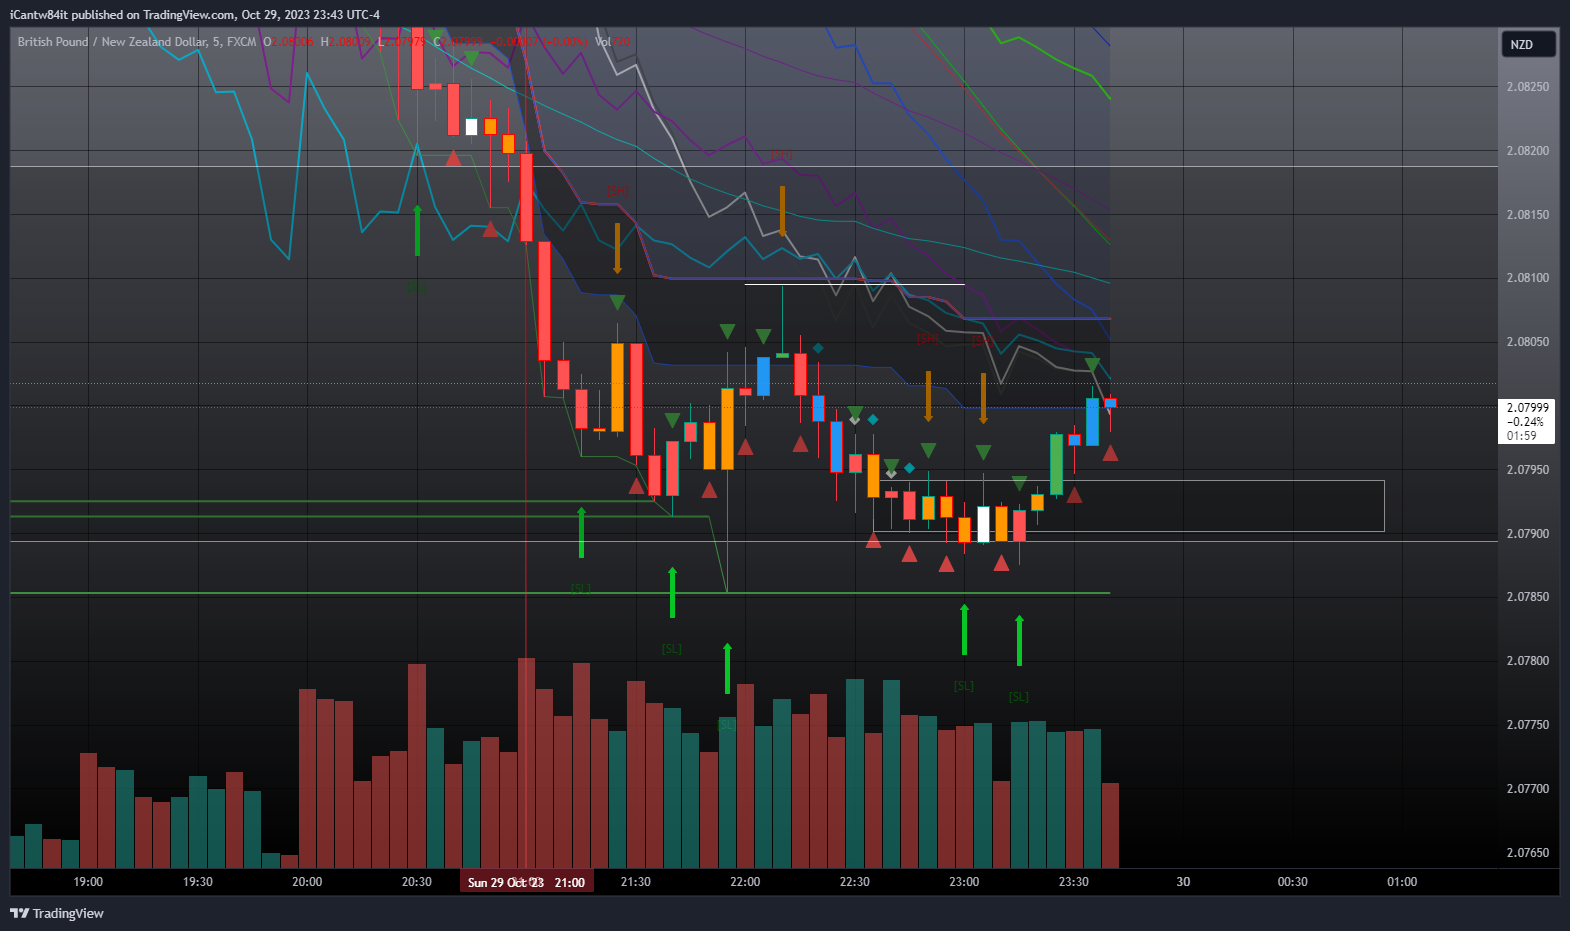Click the 19:00 time axis label

[88, 882]
